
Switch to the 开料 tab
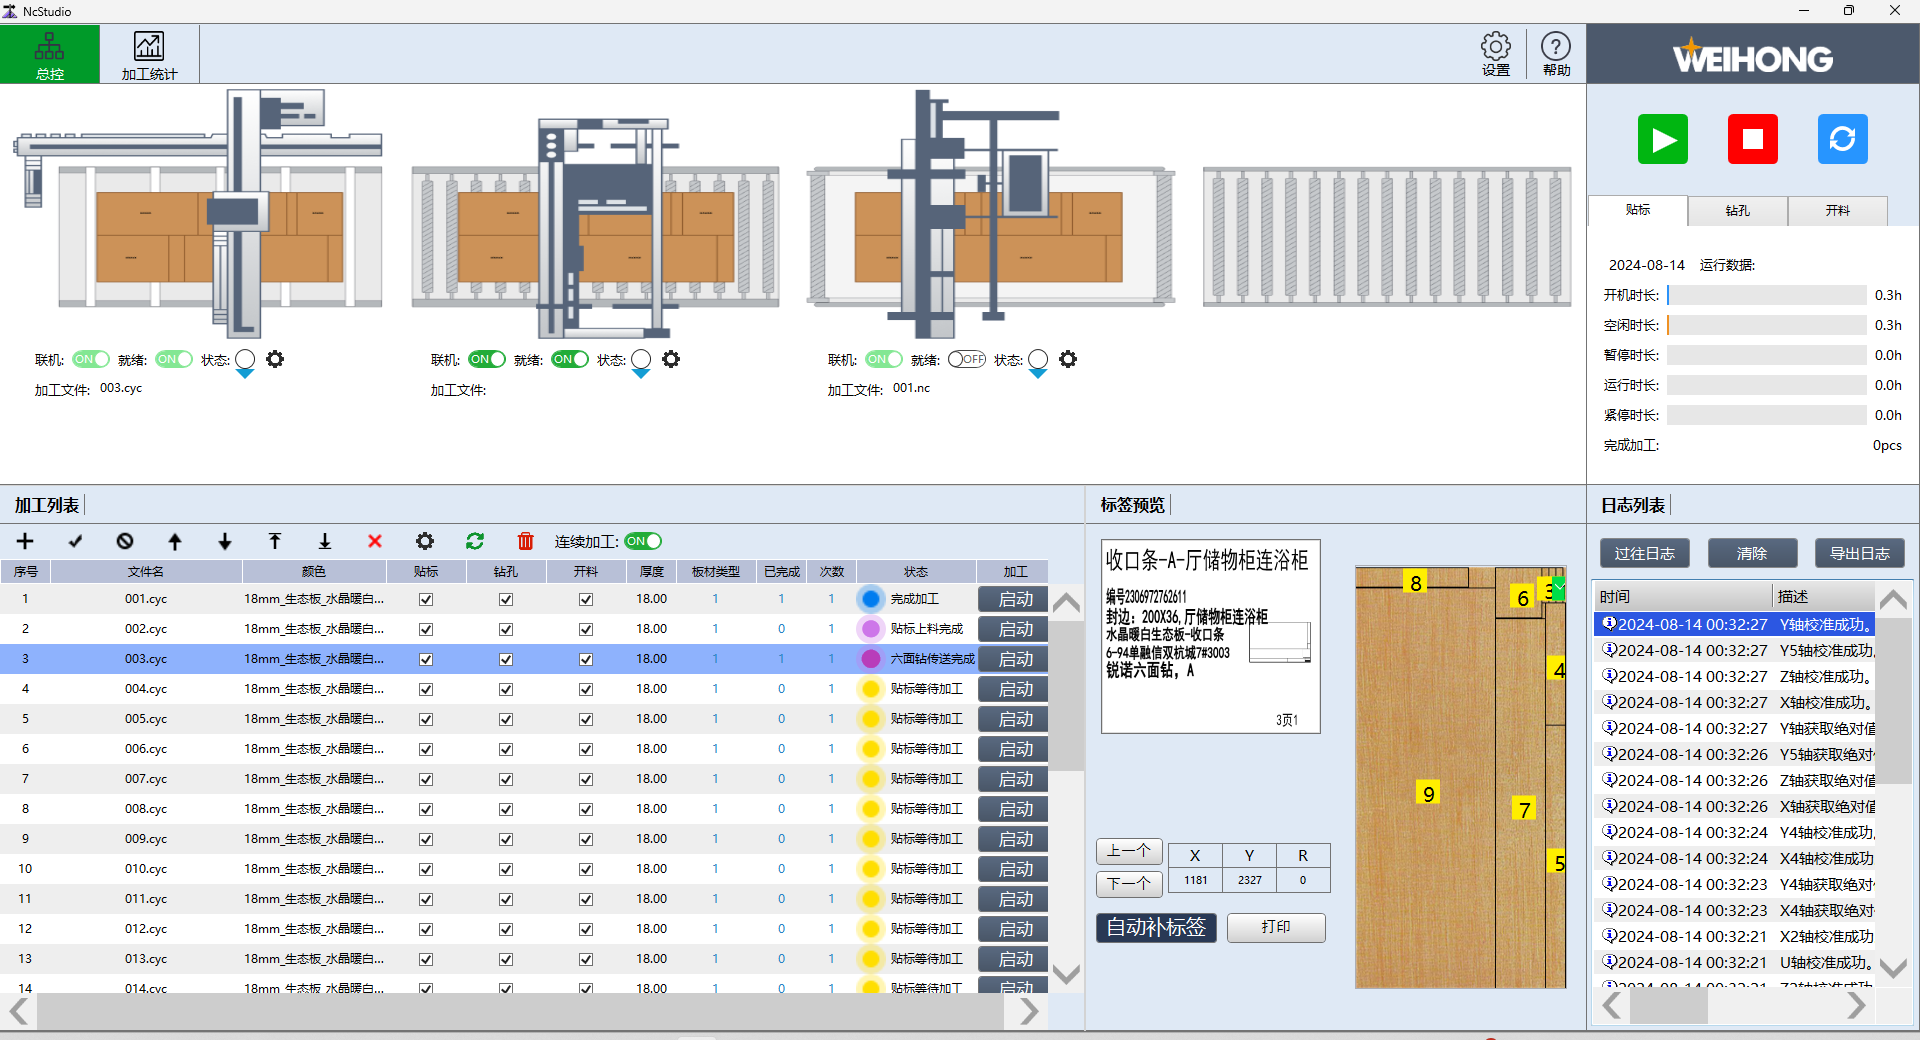1837,211
